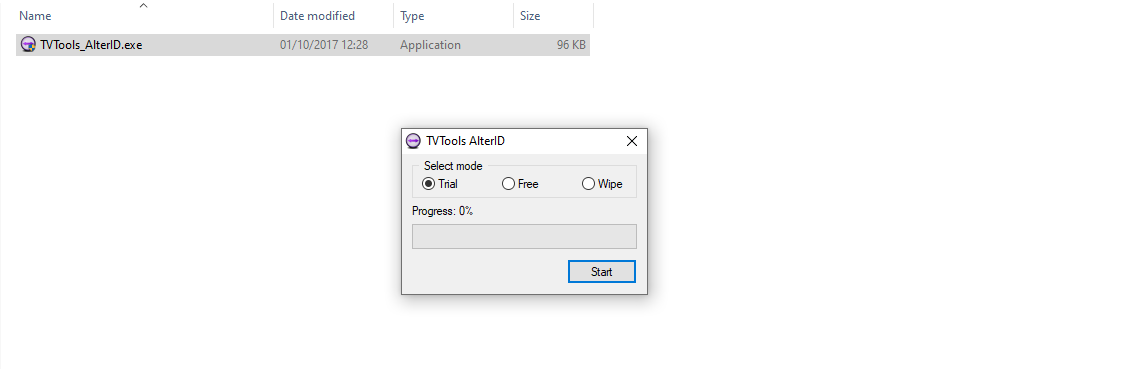Screen dimensions: 1136x369
Task: Click the 96 KB size cell
Action: 571,45
